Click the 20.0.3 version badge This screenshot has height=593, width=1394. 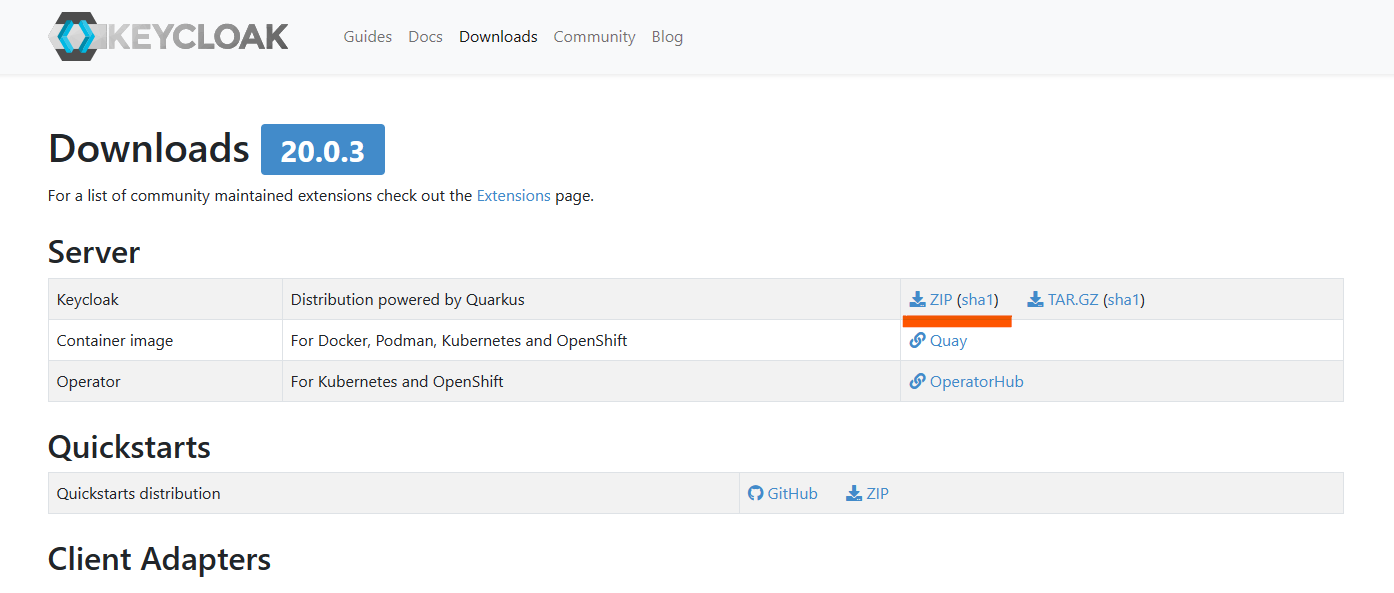click(323, 150)
